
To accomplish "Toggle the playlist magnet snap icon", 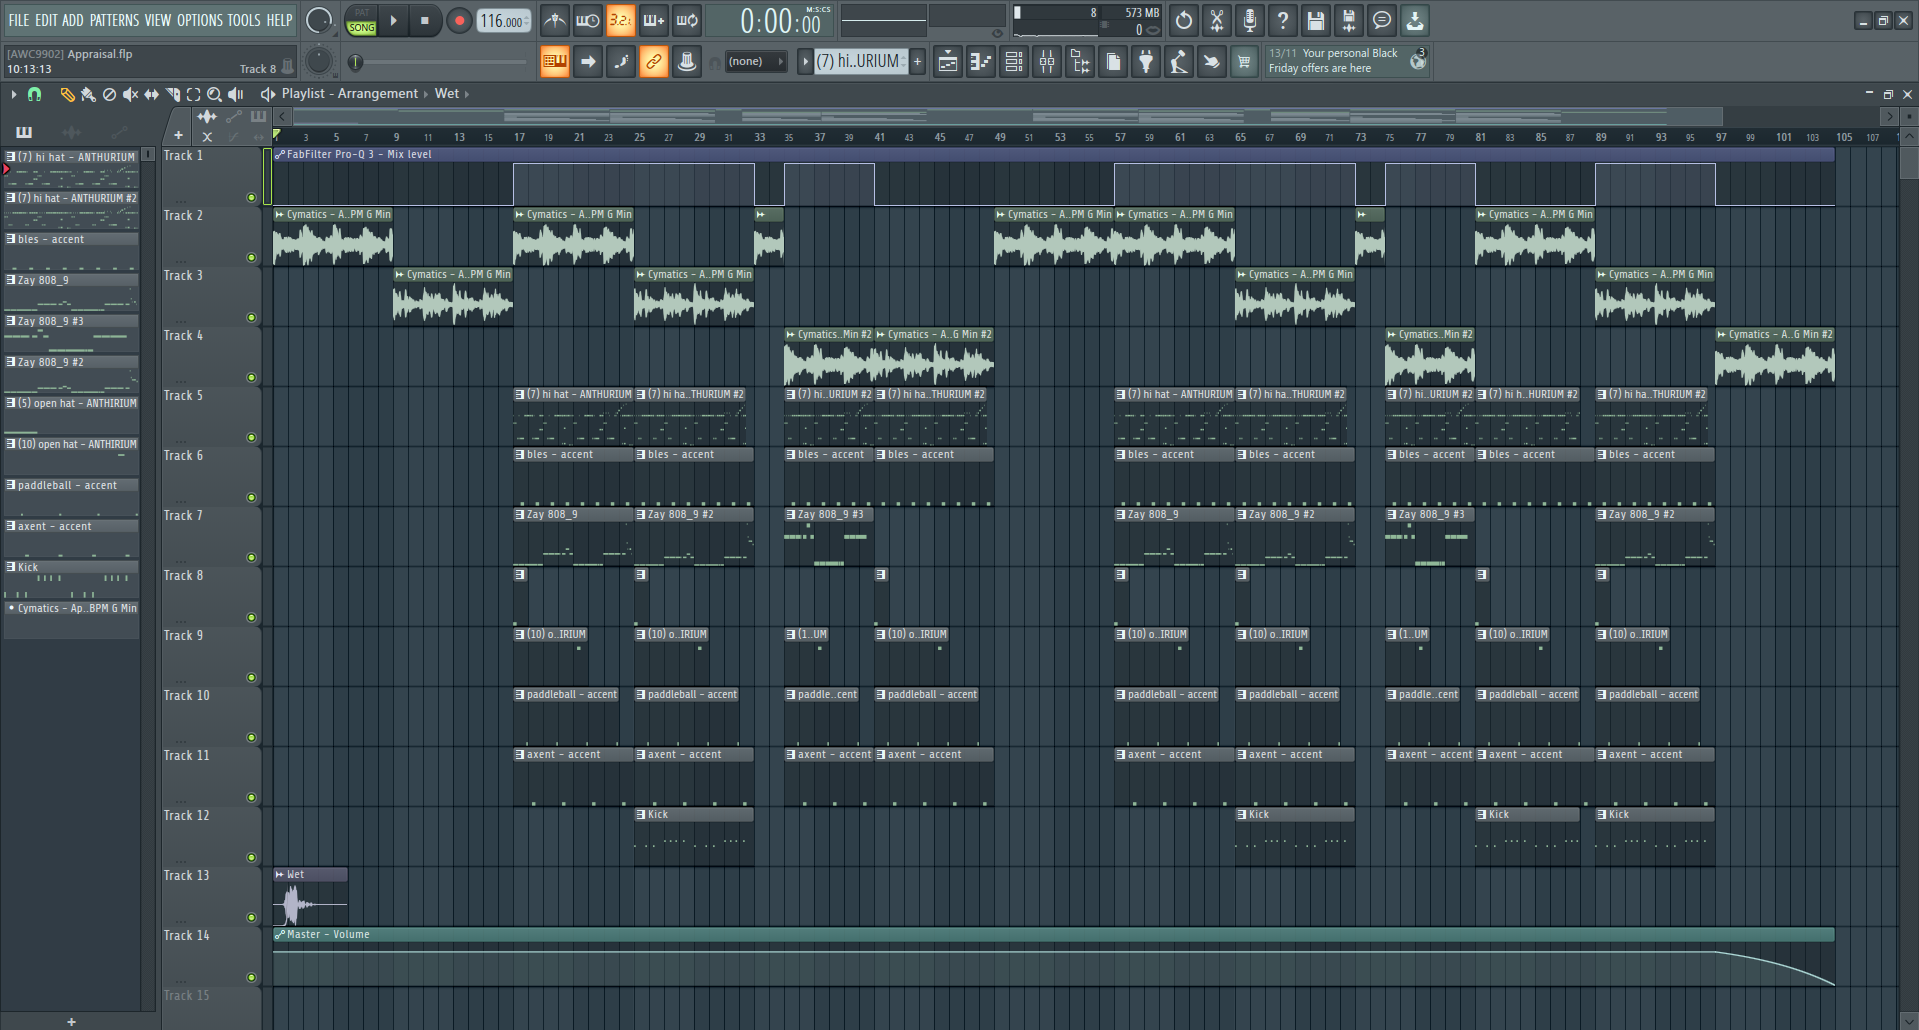I will click(35, 94).
